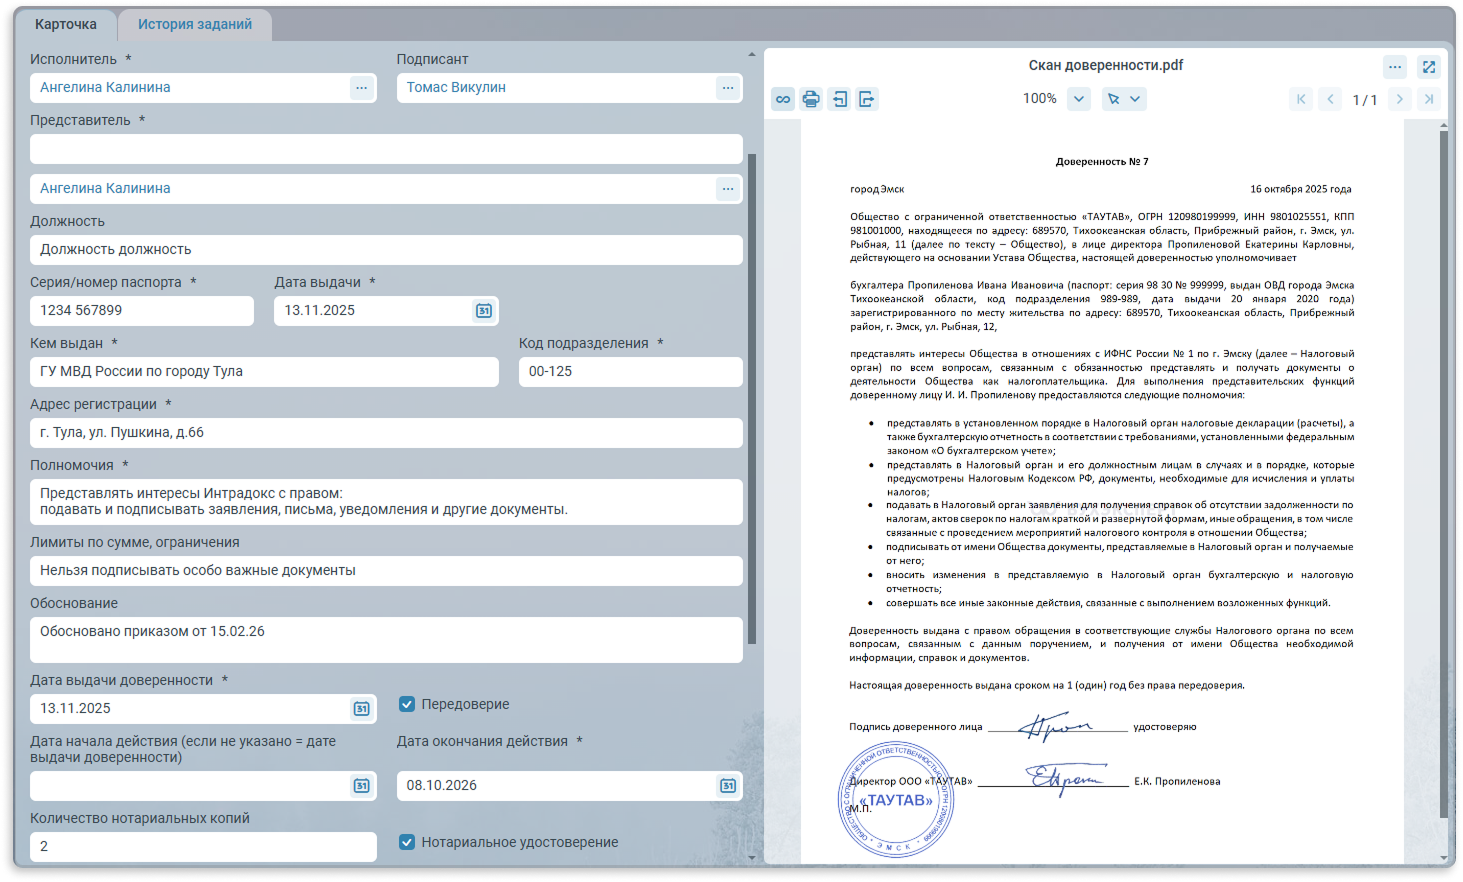Open the cursor selection tool dropdown
This screenshot has height=882, width=1463.
pyautogui.click(x=1124, y=99)
